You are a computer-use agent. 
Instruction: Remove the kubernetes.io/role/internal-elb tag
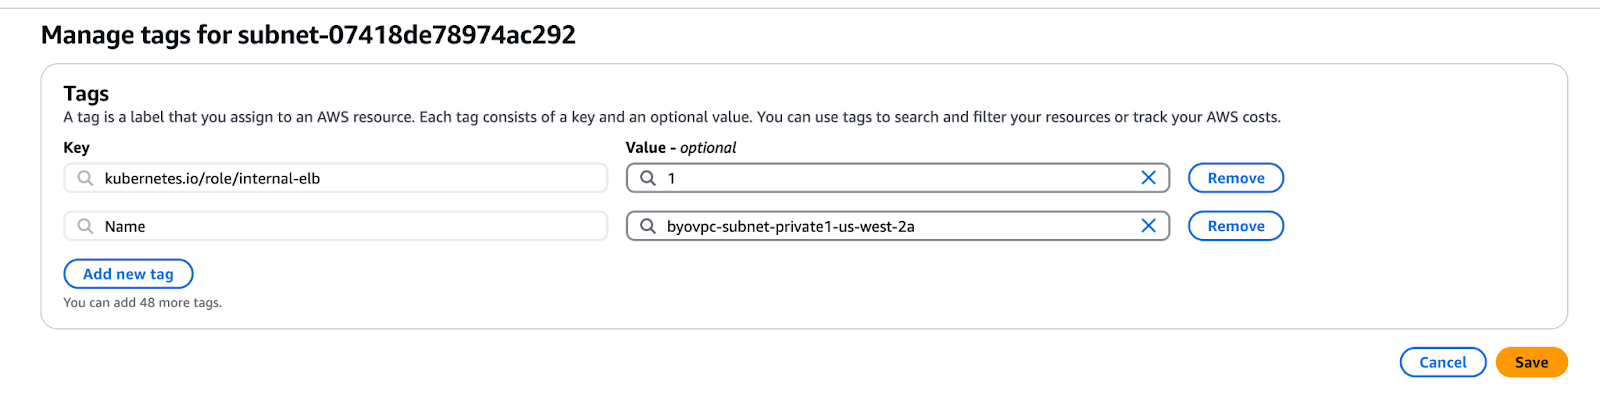(1235, 178)
